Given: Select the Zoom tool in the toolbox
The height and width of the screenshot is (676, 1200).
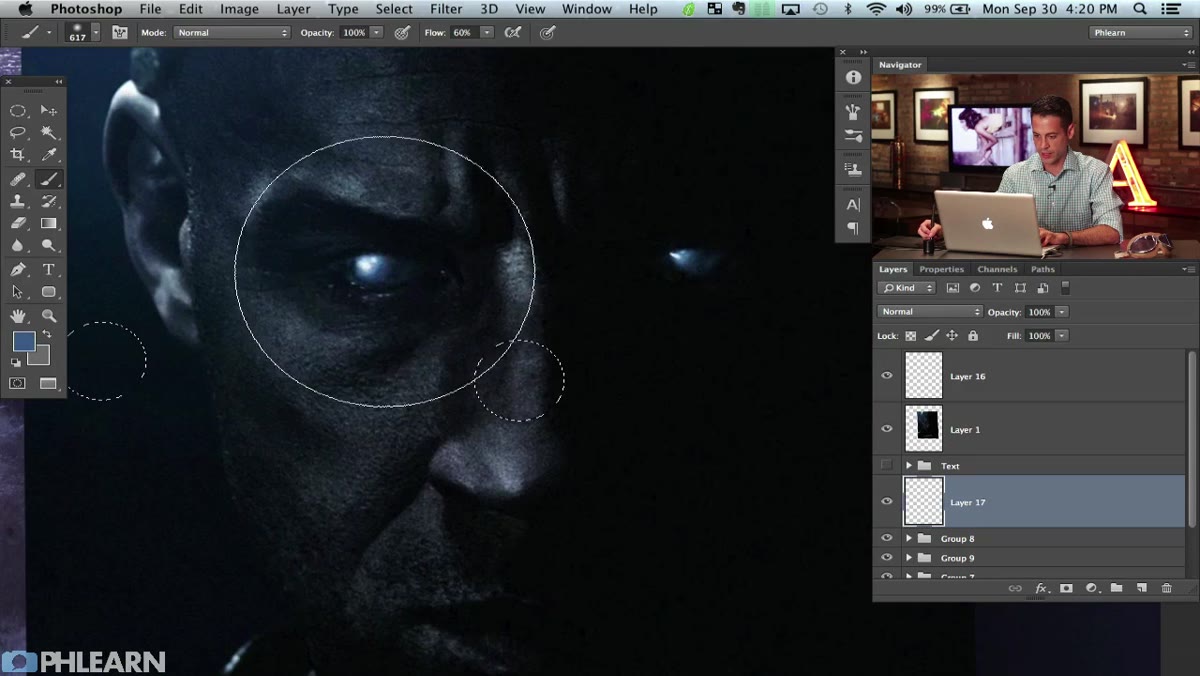Looking at the screenshot, I should [48, 316].
